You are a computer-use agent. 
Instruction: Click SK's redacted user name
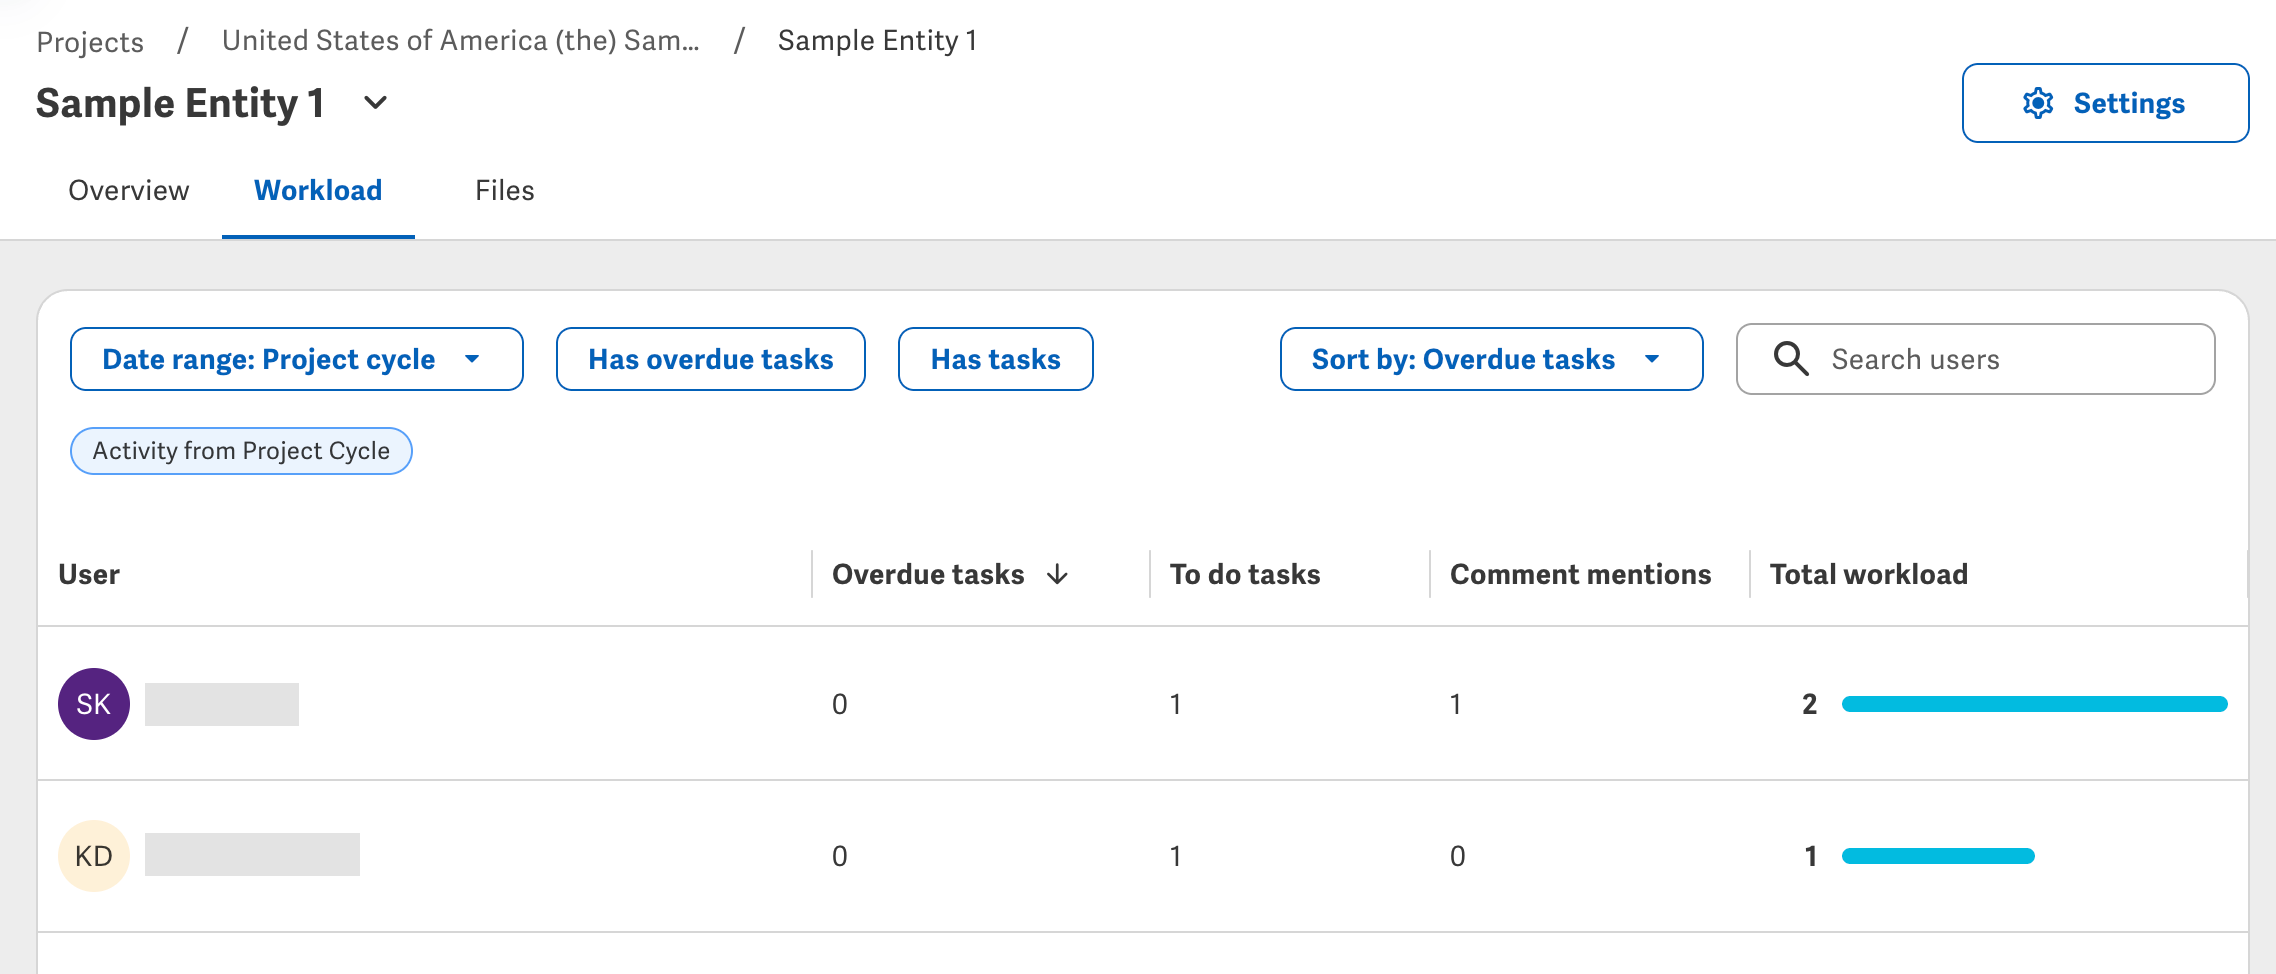click(x=222, y=704)
